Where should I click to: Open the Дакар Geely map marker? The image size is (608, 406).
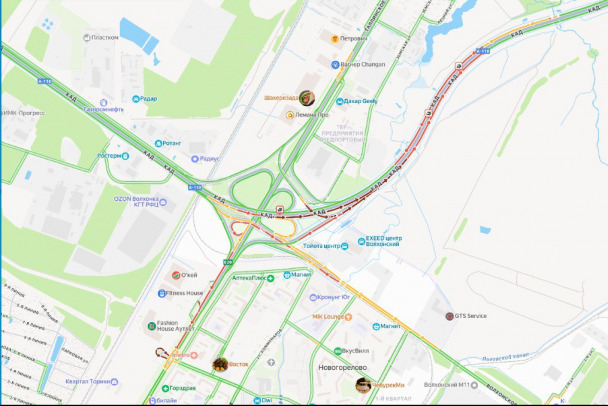[x=339, y=102]
